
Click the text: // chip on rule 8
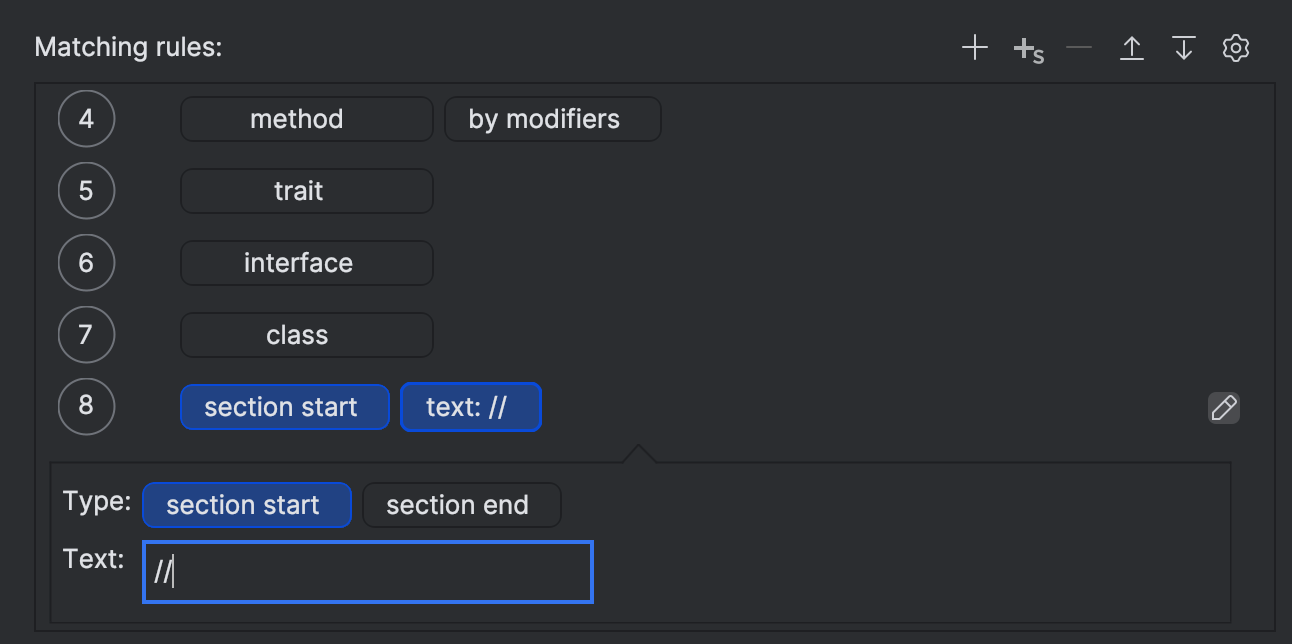pyautogui.click(x=471, y=407)
